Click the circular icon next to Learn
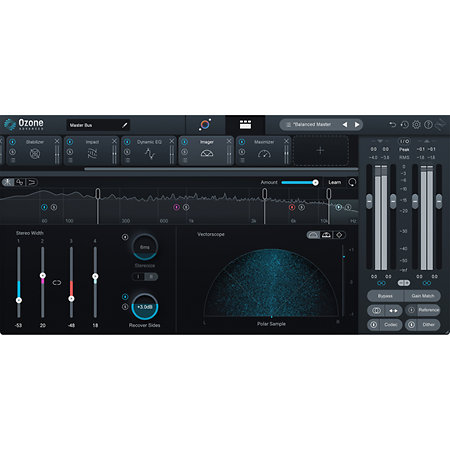450x450 pixels. pos(352,182)
